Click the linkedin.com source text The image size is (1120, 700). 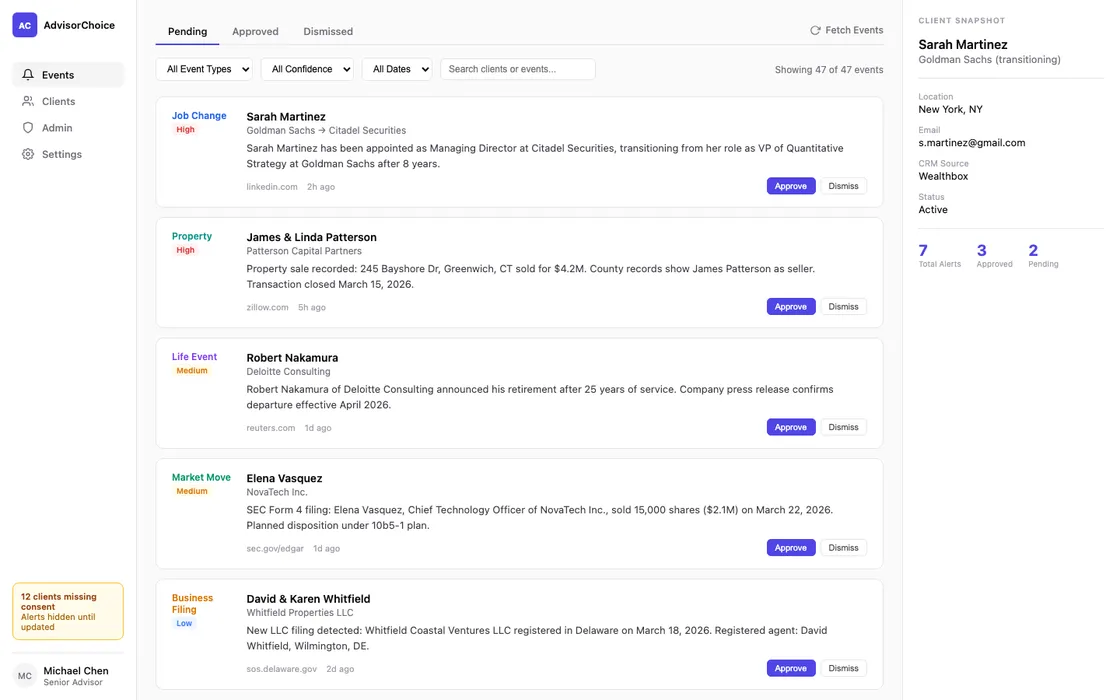271,187
